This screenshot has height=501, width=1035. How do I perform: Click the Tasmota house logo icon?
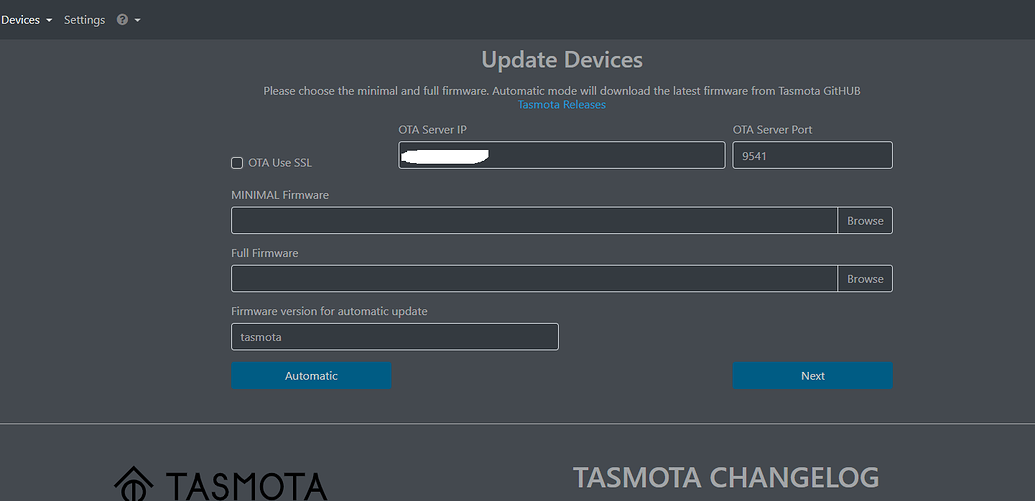(134, 484)
